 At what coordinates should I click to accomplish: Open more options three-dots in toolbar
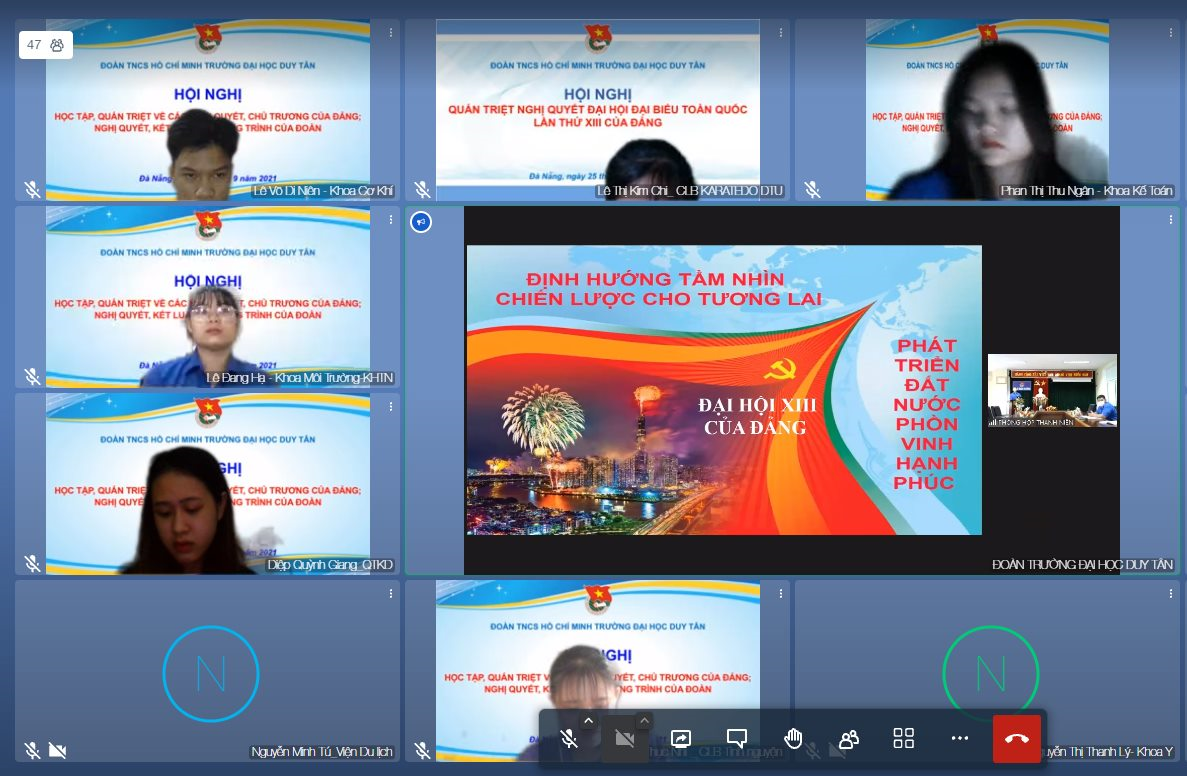click(x=960, y=738)
